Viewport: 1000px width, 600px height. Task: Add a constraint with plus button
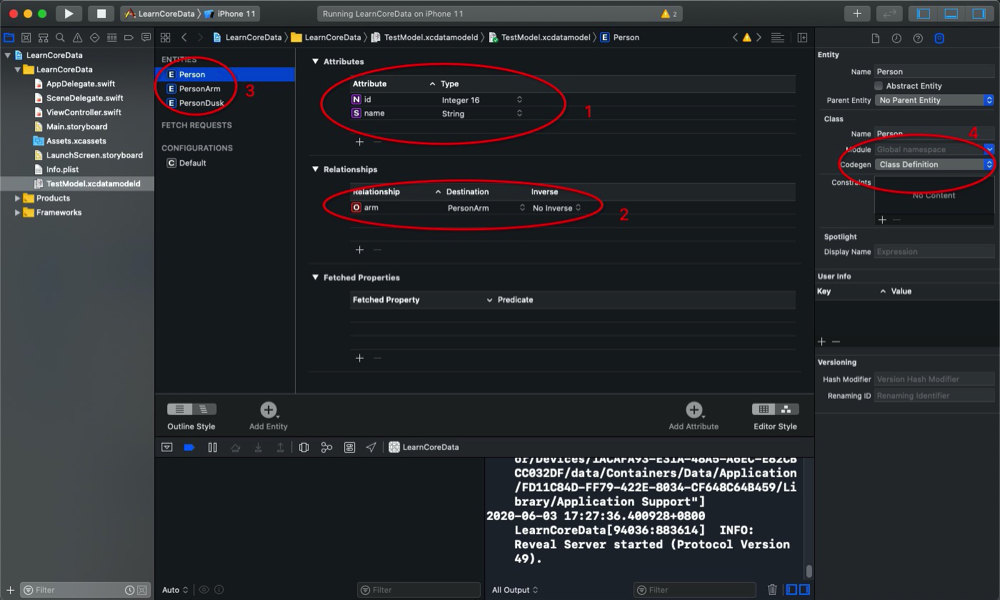click(882, 220)
